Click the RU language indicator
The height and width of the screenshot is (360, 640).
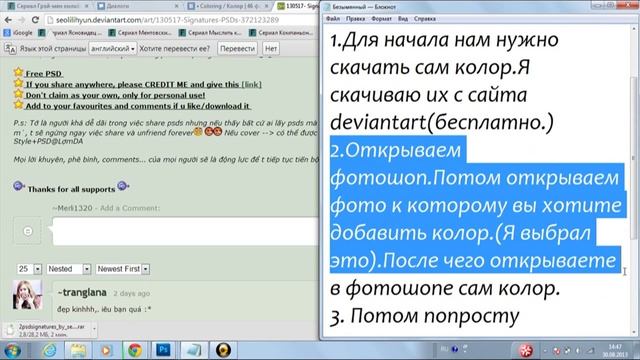tap(444, 349)
